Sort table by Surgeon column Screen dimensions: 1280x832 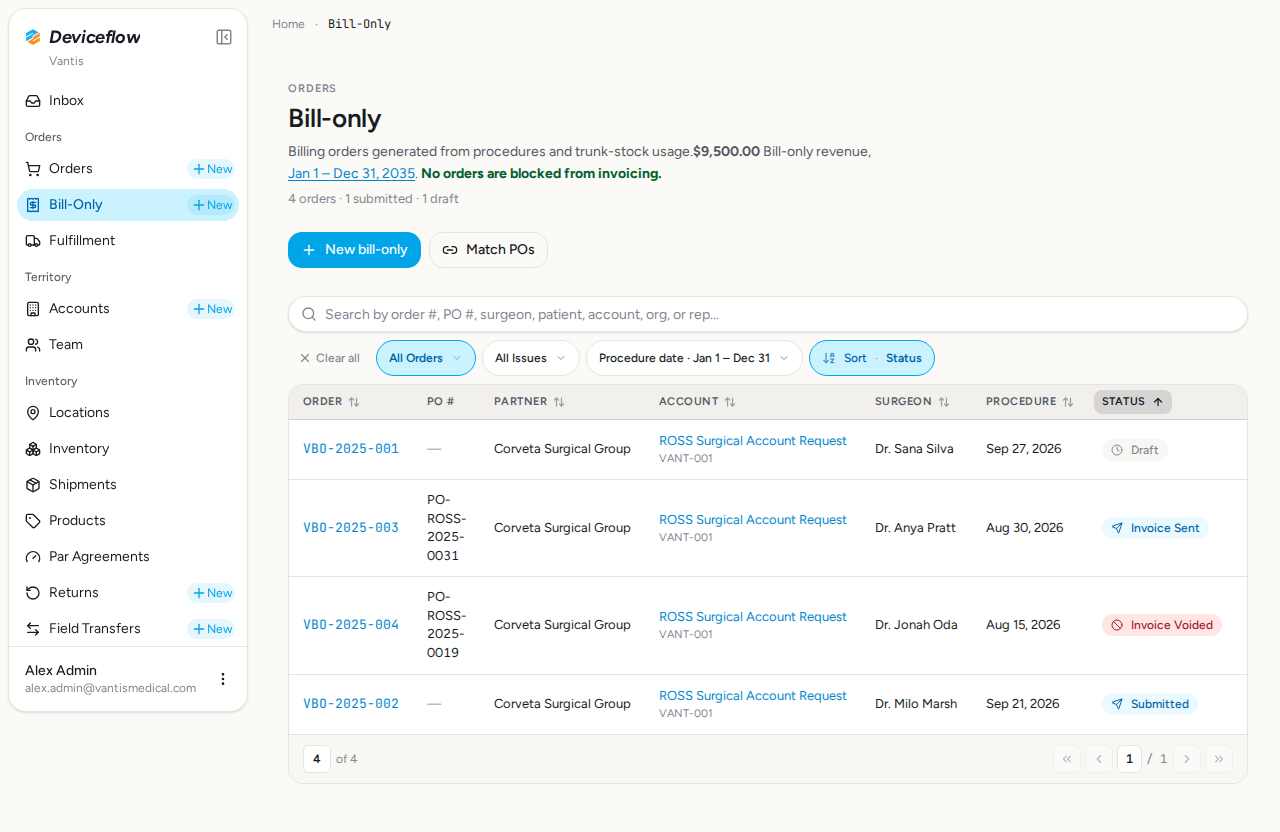pos(912,402)
